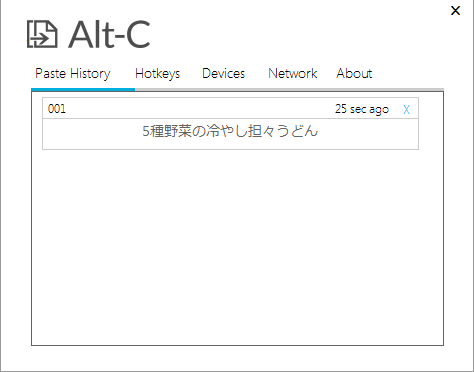Select the pasted text 5種野菜の冷やし担々うどん
The height and width of the screenshot is (372, 474).
230,131
